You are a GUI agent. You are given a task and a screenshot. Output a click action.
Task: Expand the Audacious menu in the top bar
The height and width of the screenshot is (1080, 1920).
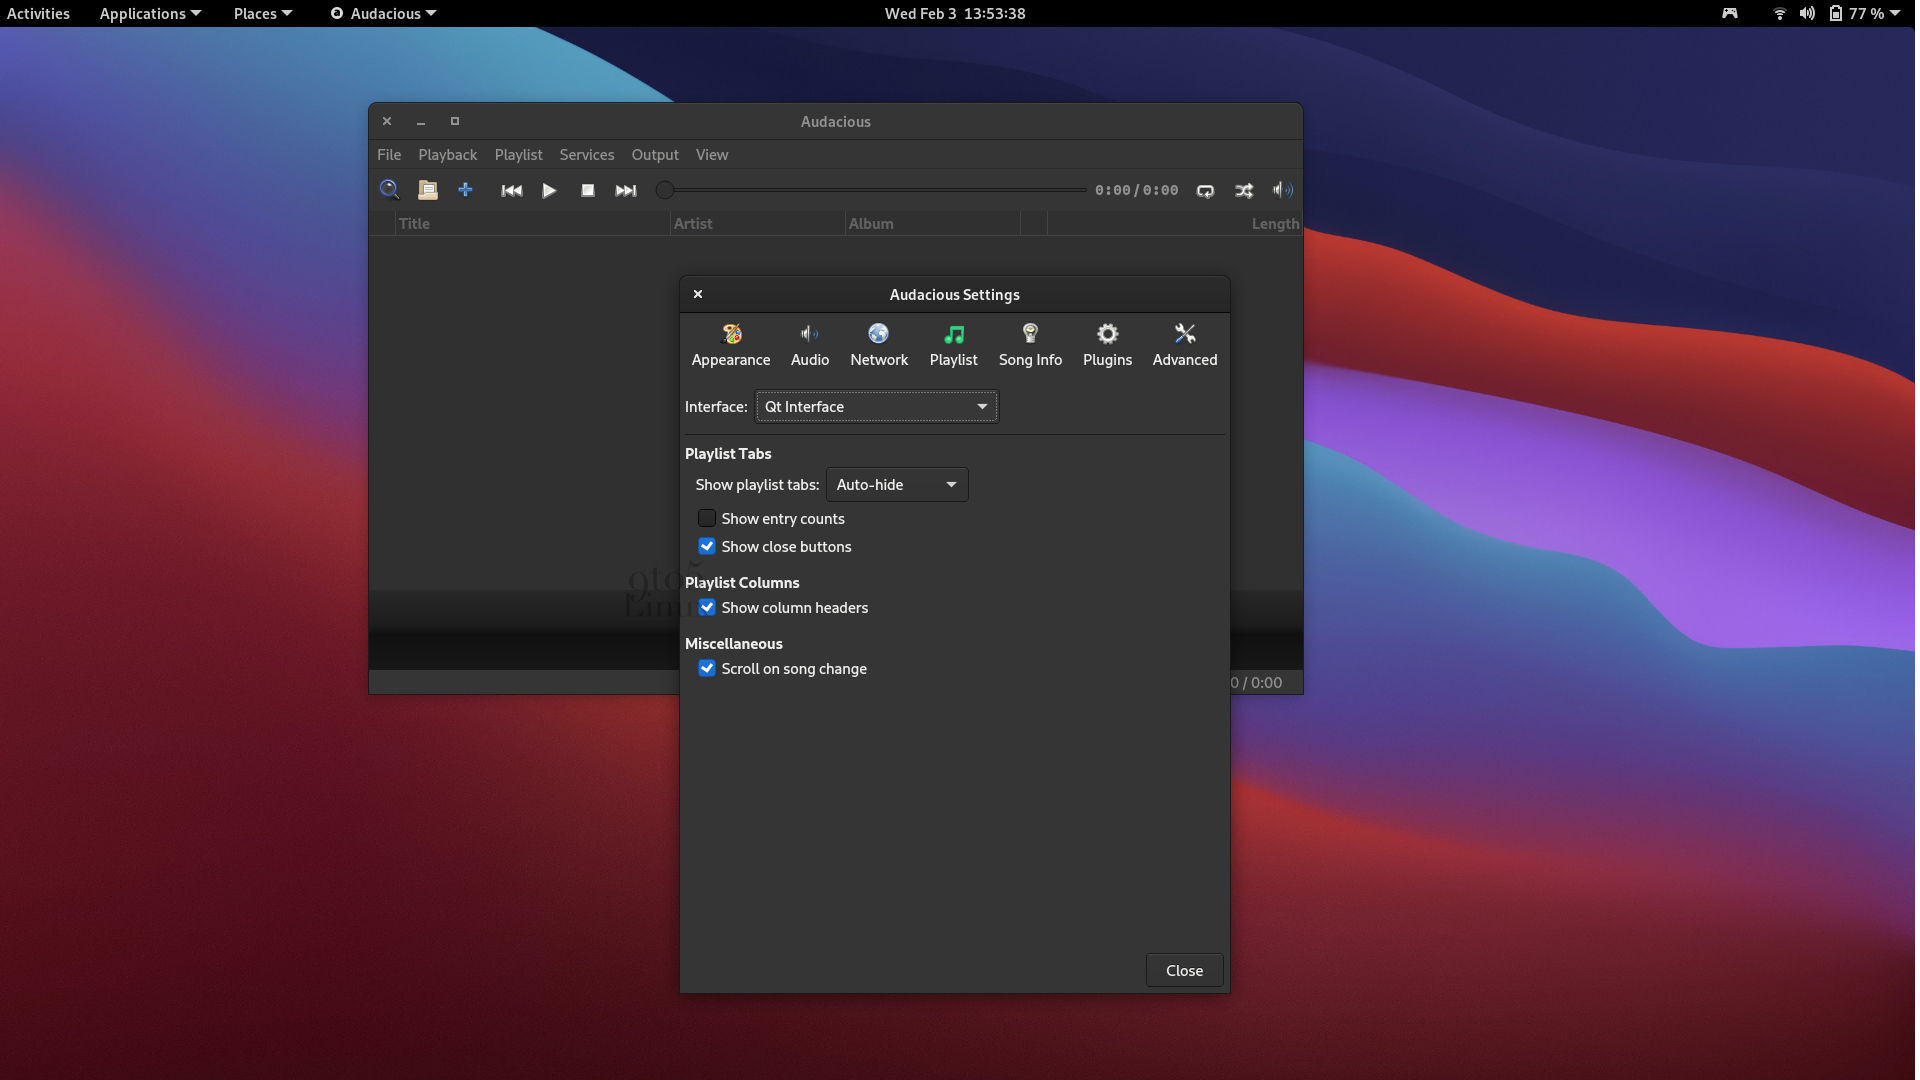click(382, 13)
